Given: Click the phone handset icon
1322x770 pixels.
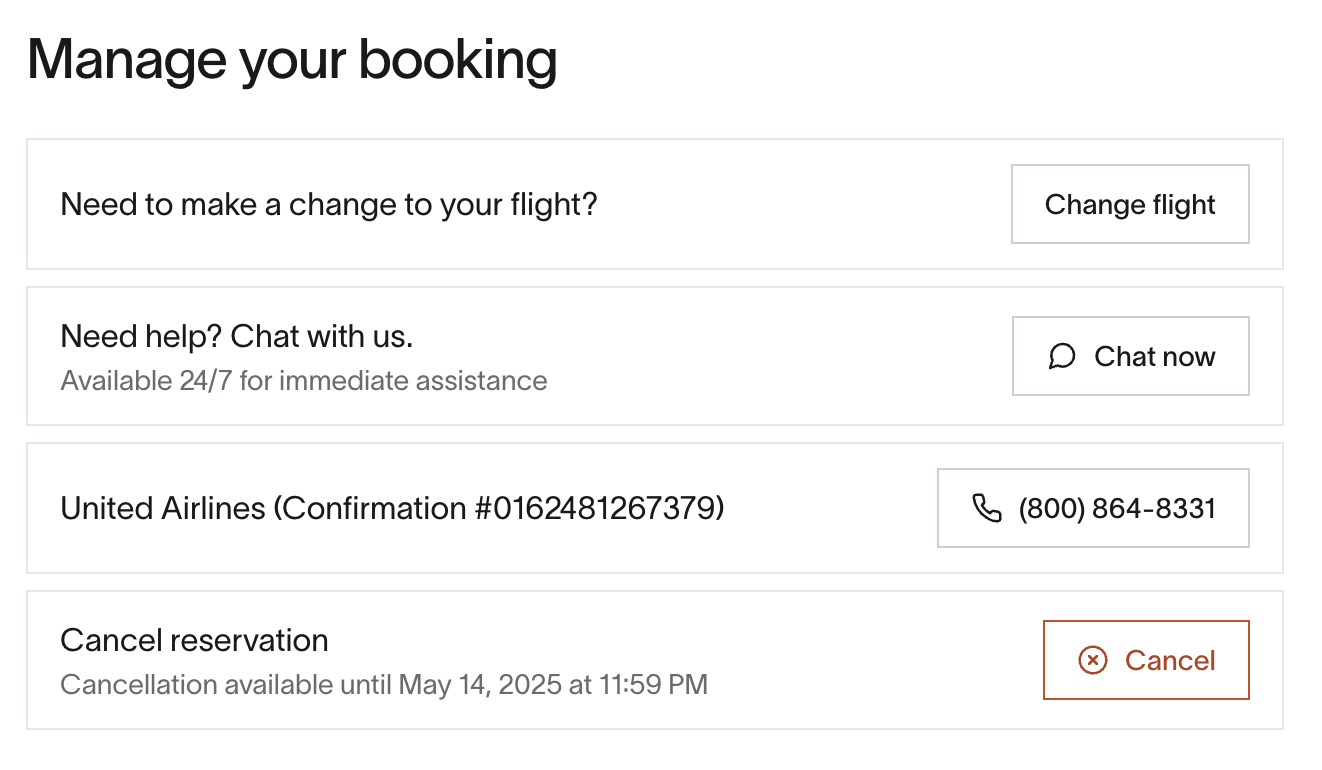Looking at the screenshot, I should pyautogui.click(x=986, y=508).
